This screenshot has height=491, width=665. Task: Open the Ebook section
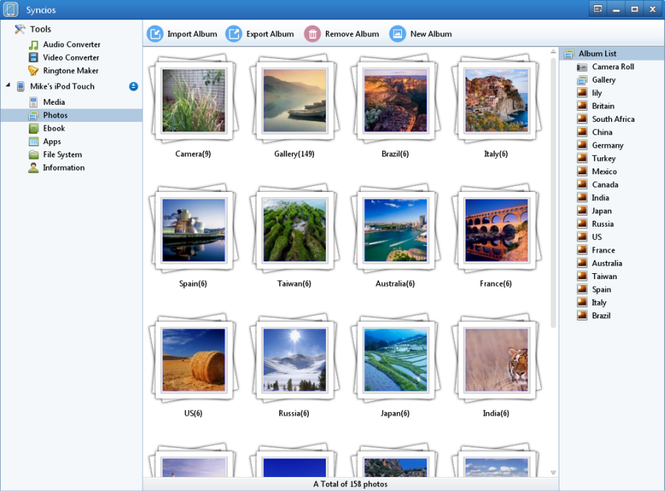pyautogui.click(x=47, y=128)
